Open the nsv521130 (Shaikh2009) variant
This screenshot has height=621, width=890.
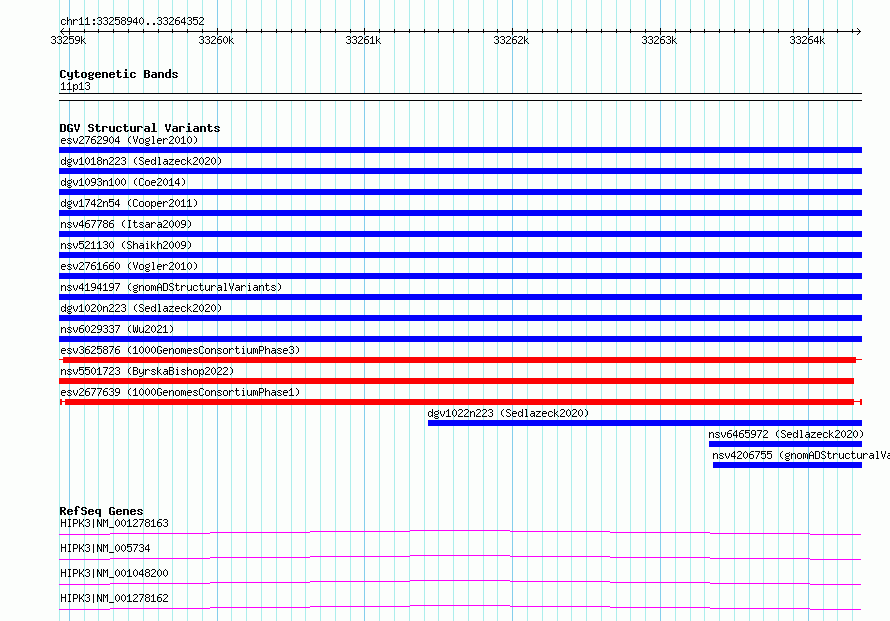[126, 245]
